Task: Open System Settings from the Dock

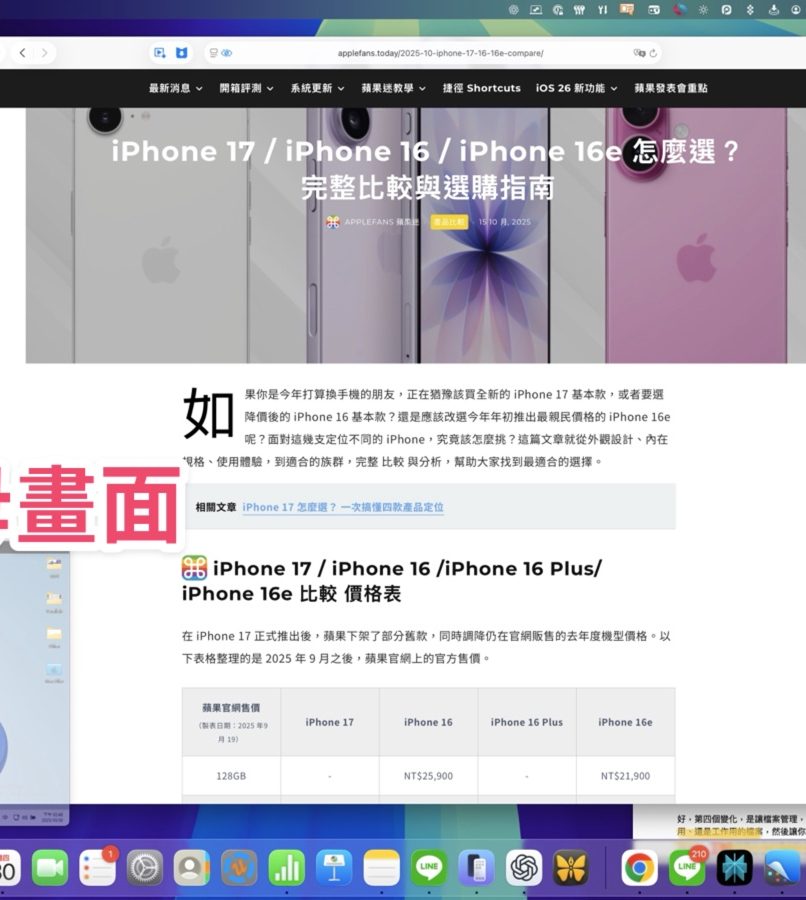Action: pos(144,867)
